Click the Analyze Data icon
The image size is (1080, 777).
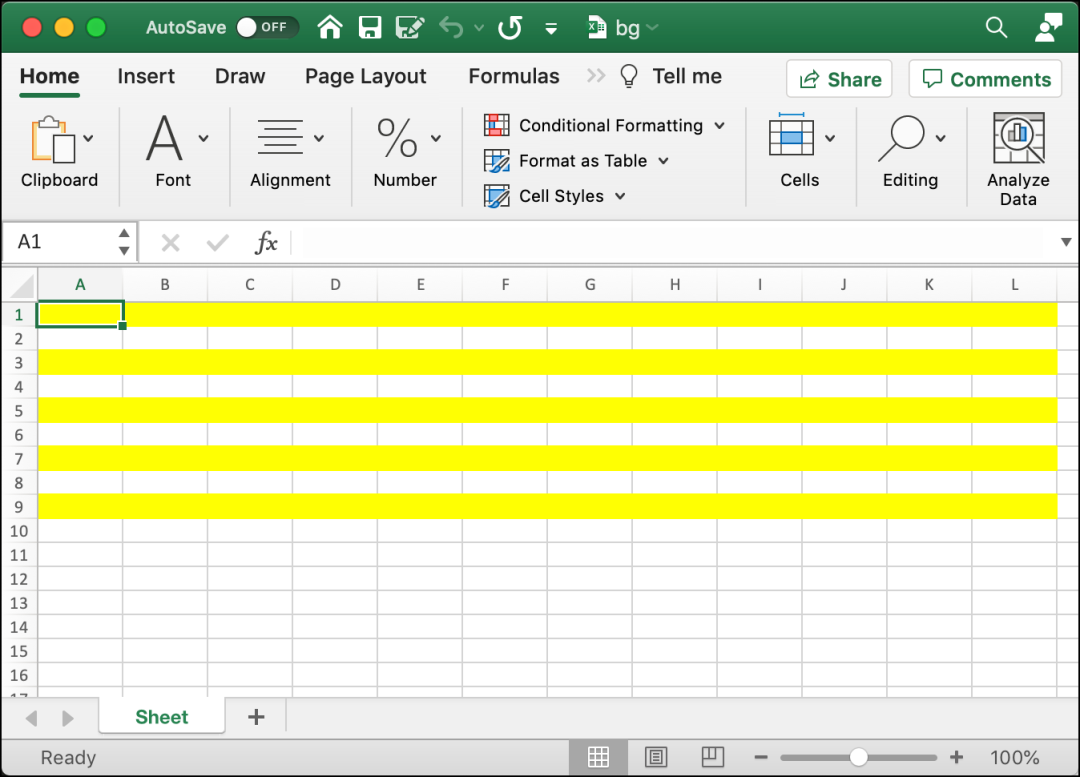(1018, 138)
